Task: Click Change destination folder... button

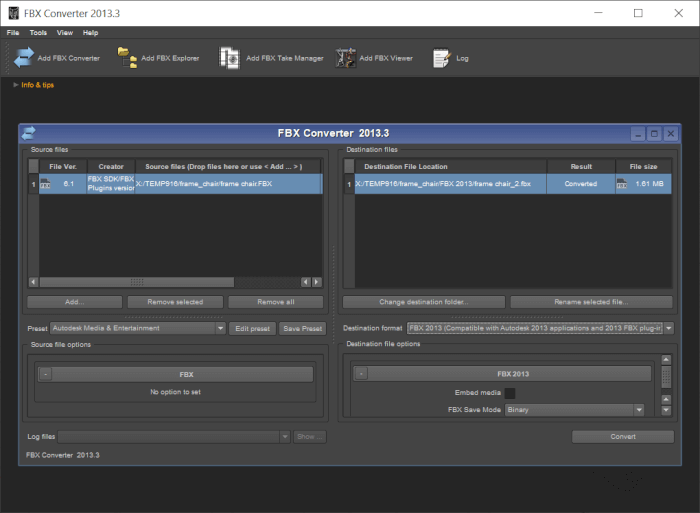Action: point(424,302)
